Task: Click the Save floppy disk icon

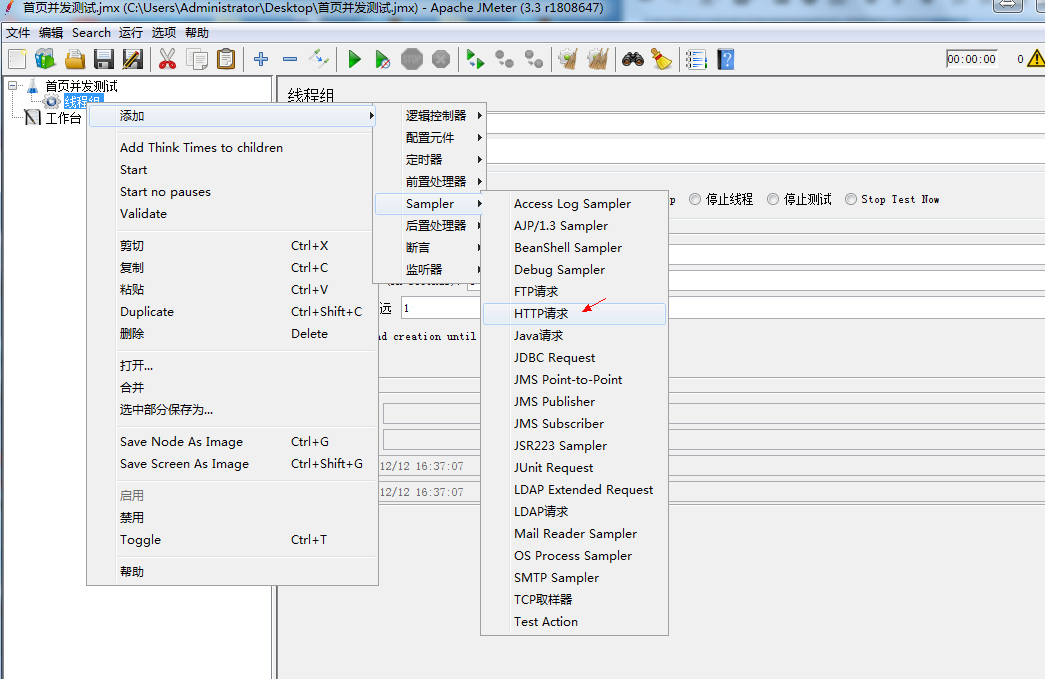Action: [104, 59]
